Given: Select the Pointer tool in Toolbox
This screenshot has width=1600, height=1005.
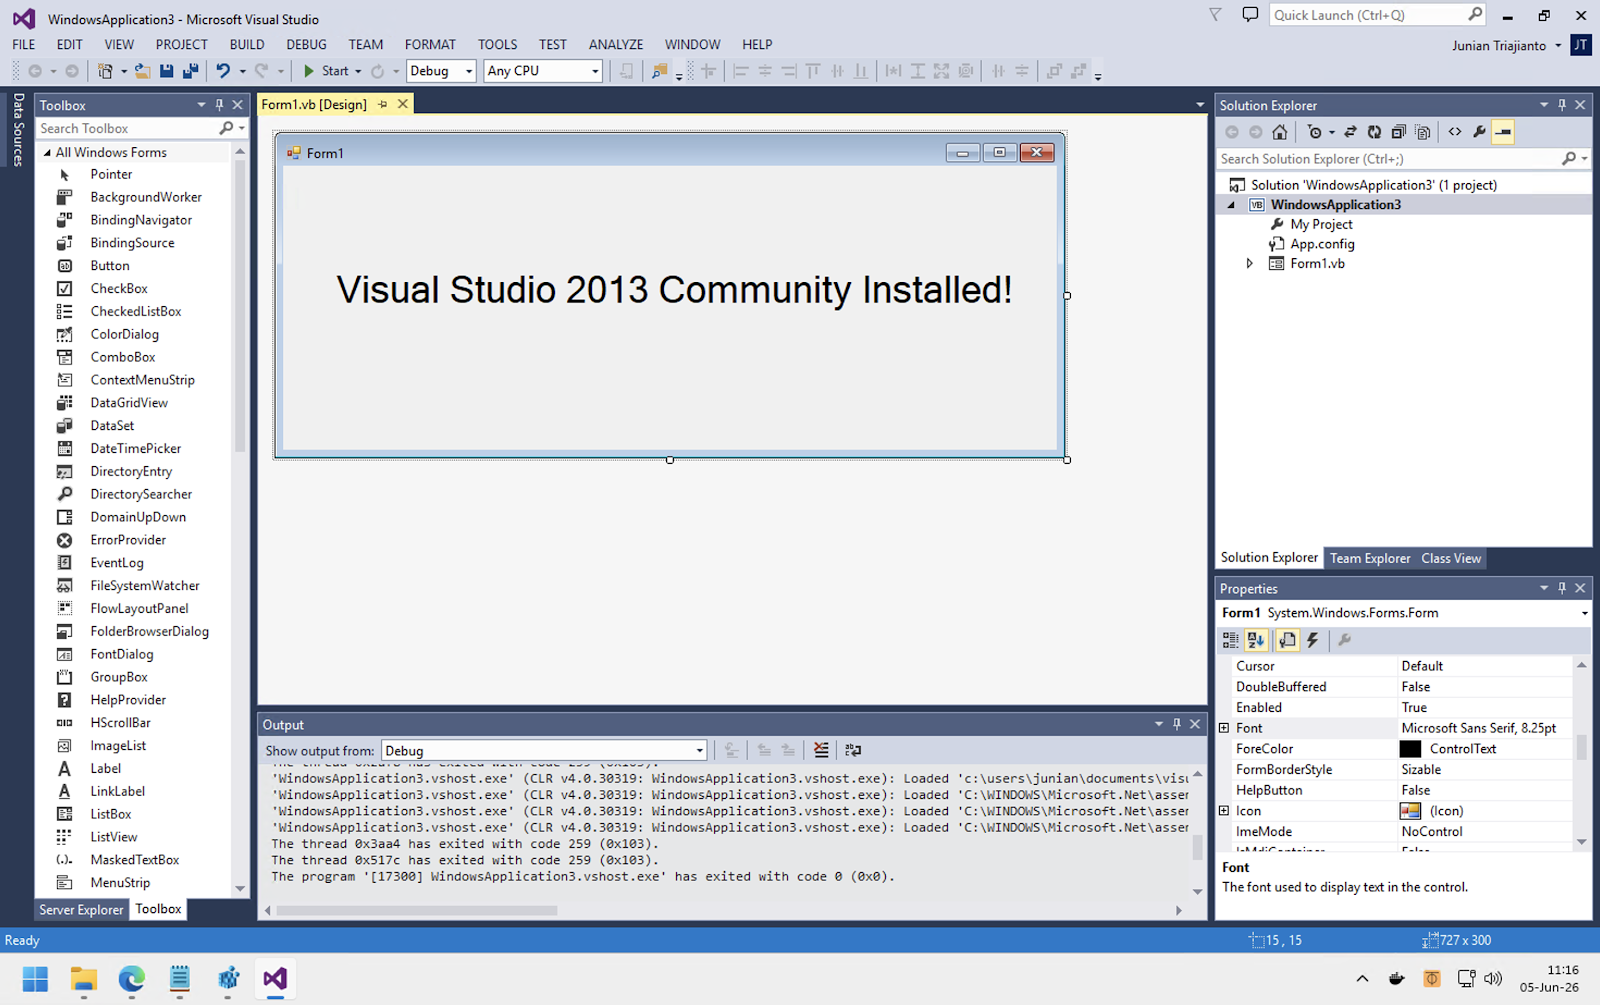Looking at the screenshot, I should [x=111, y=175].
